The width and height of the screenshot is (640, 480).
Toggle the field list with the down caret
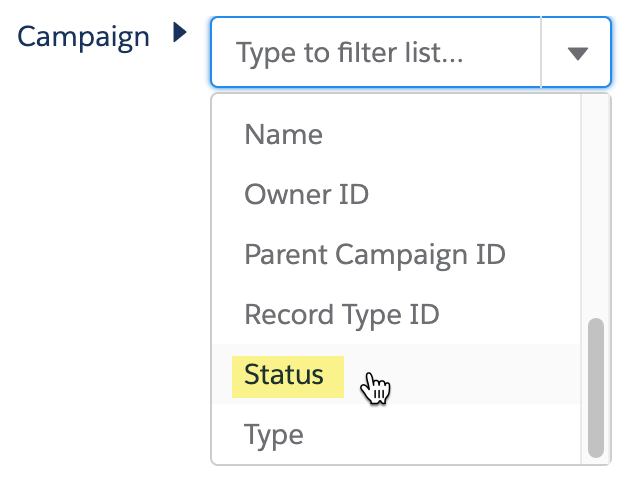pos(577,53)
